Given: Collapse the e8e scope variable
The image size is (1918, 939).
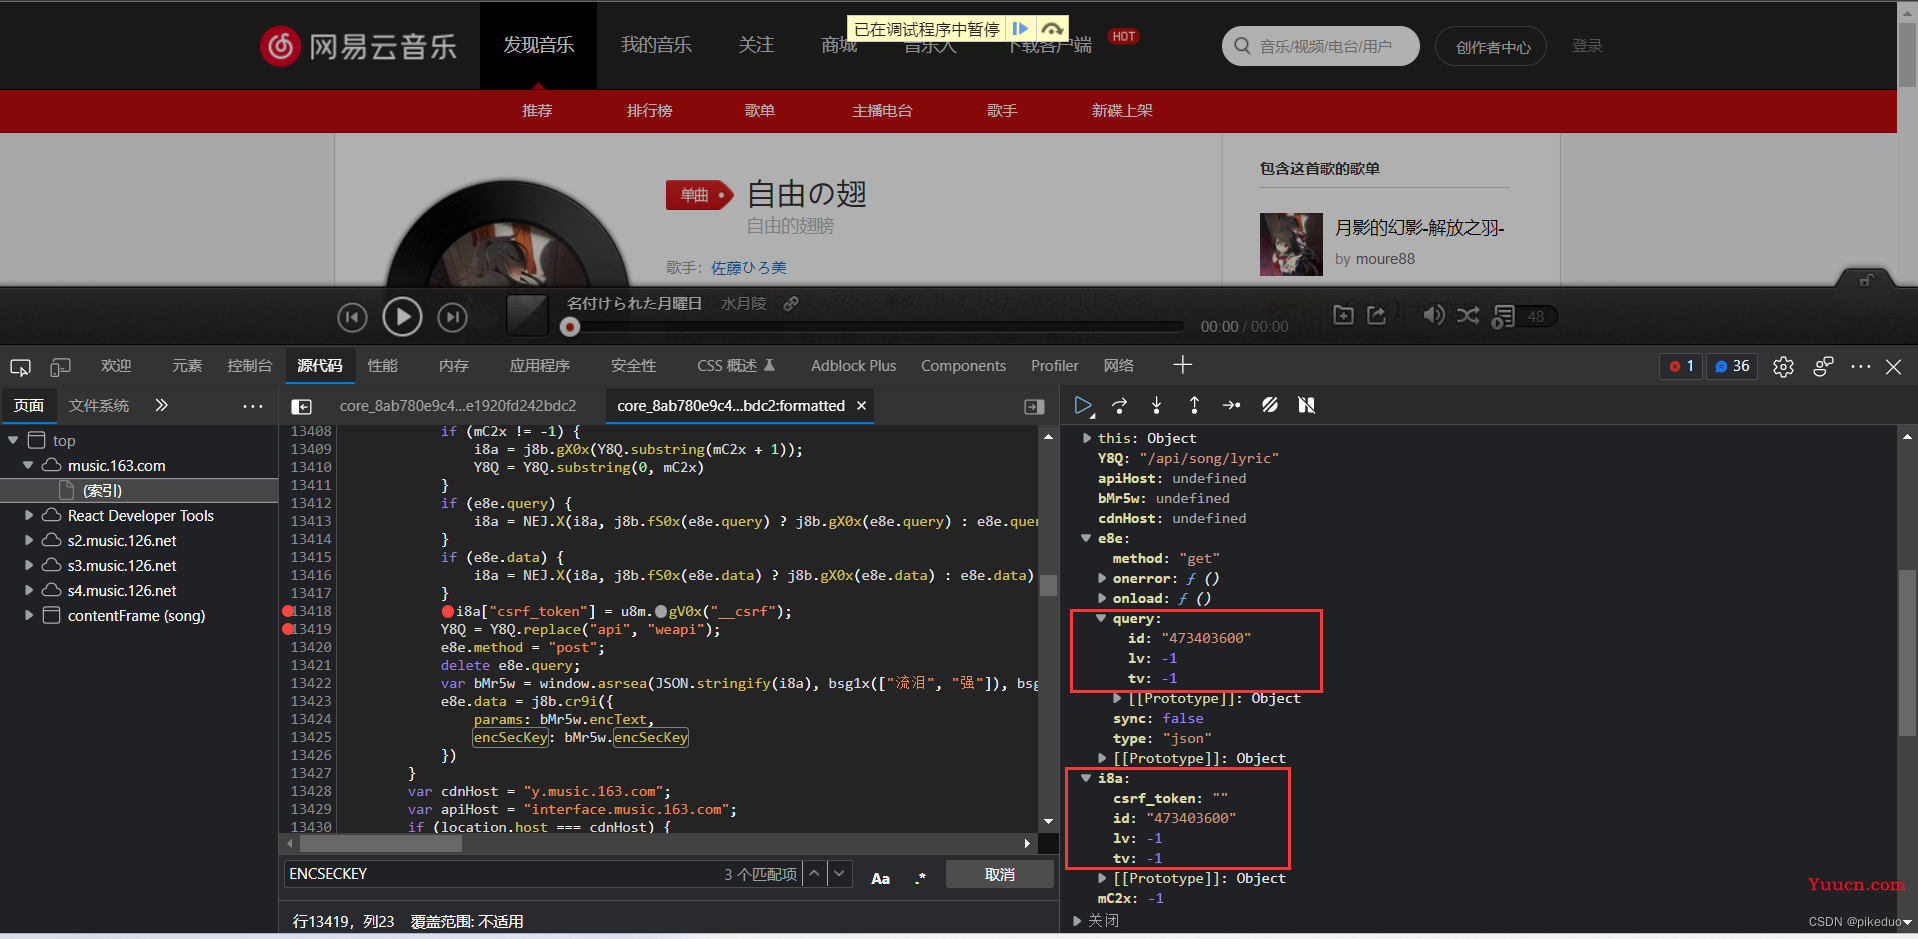Looking at the screenshot, I should pyautogui.click(x=1086, y=538).
